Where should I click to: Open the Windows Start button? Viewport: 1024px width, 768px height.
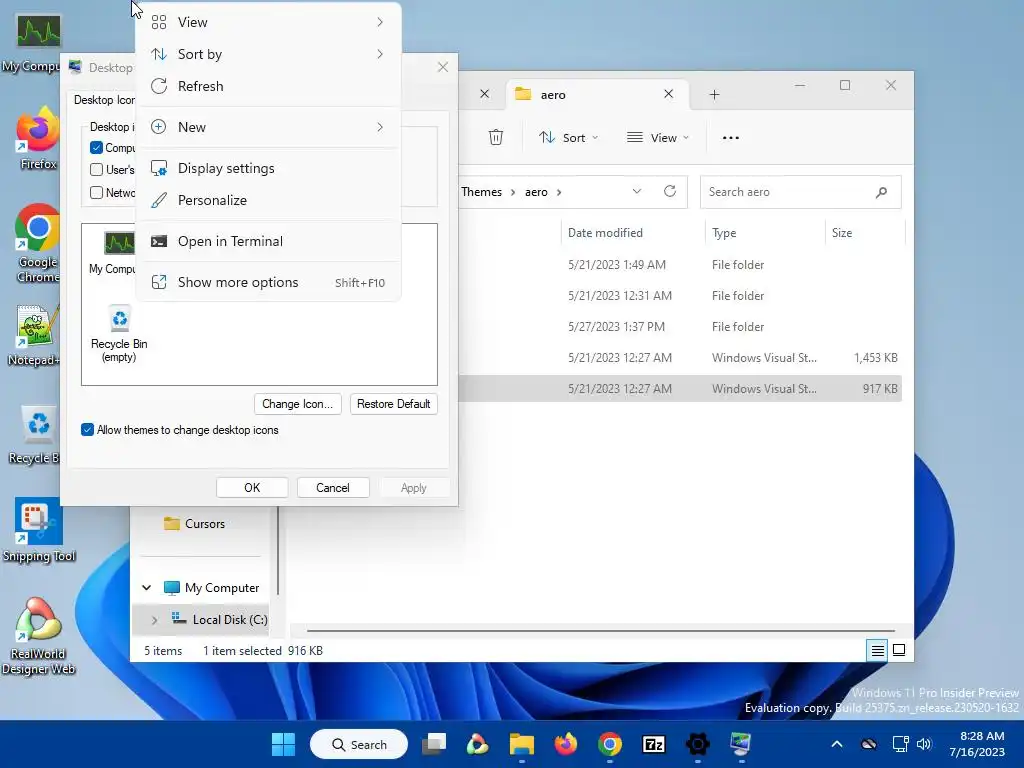(283, 744)
